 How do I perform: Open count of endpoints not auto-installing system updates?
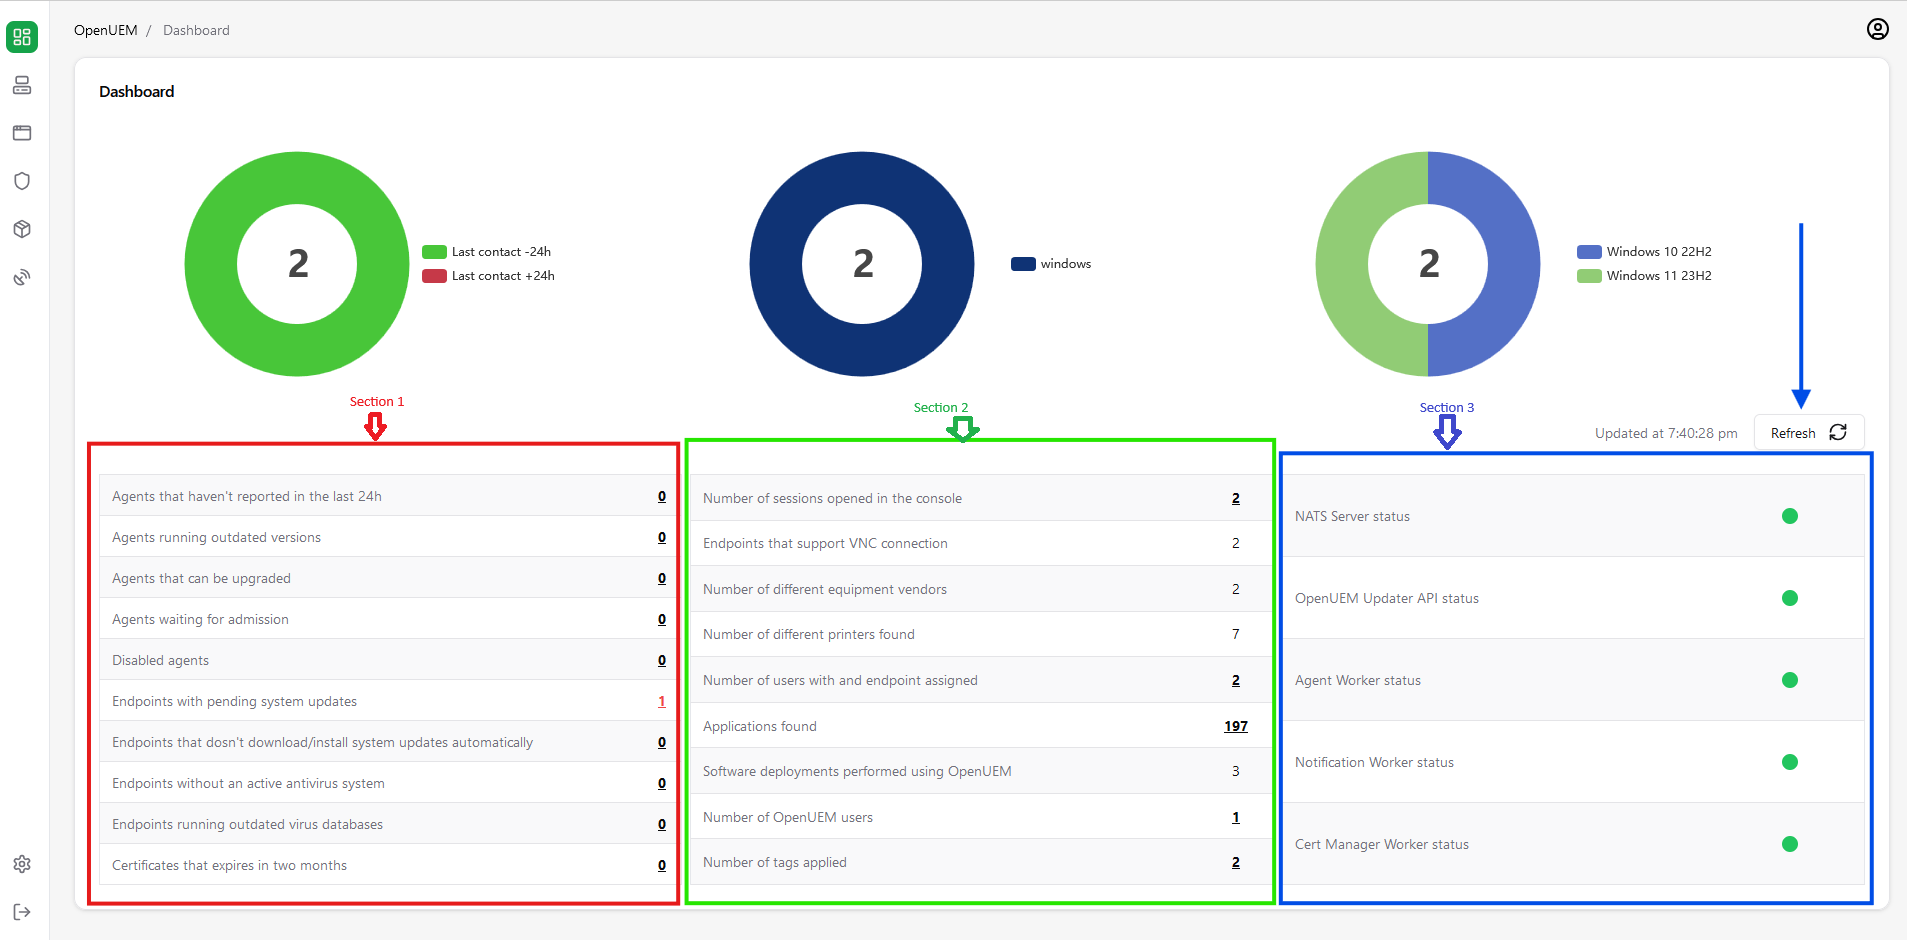coord(662,743)
